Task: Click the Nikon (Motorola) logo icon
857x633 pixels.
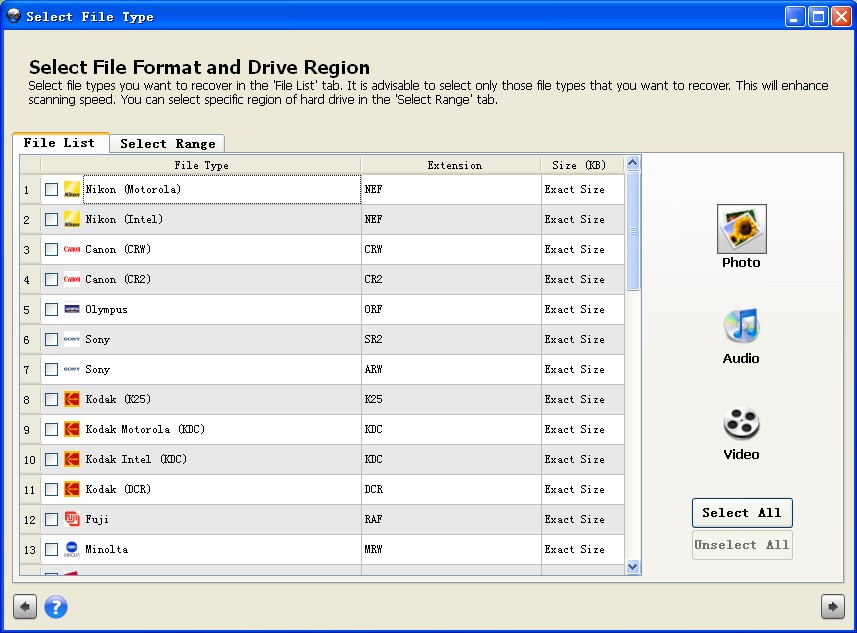Action: [72, 190]
